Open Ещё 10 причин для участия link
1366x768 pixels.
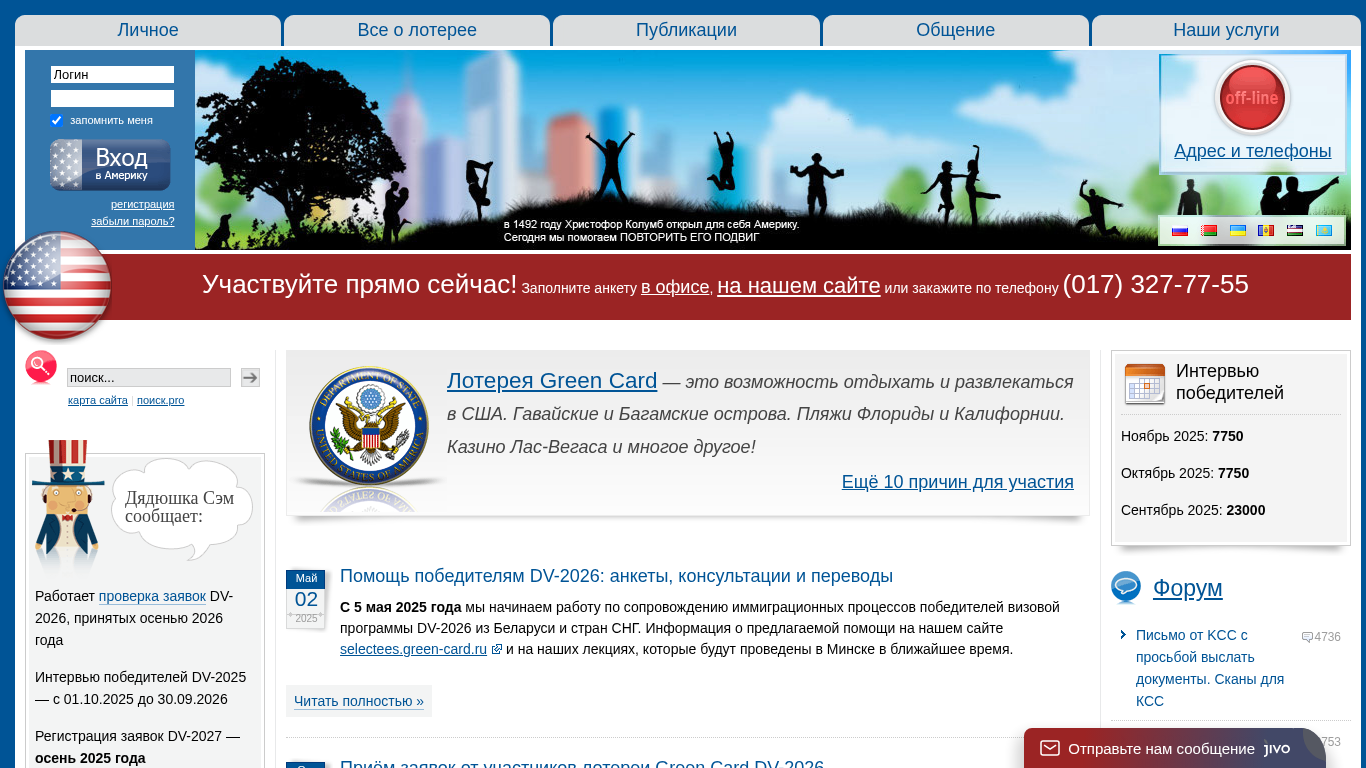(958, 482)
